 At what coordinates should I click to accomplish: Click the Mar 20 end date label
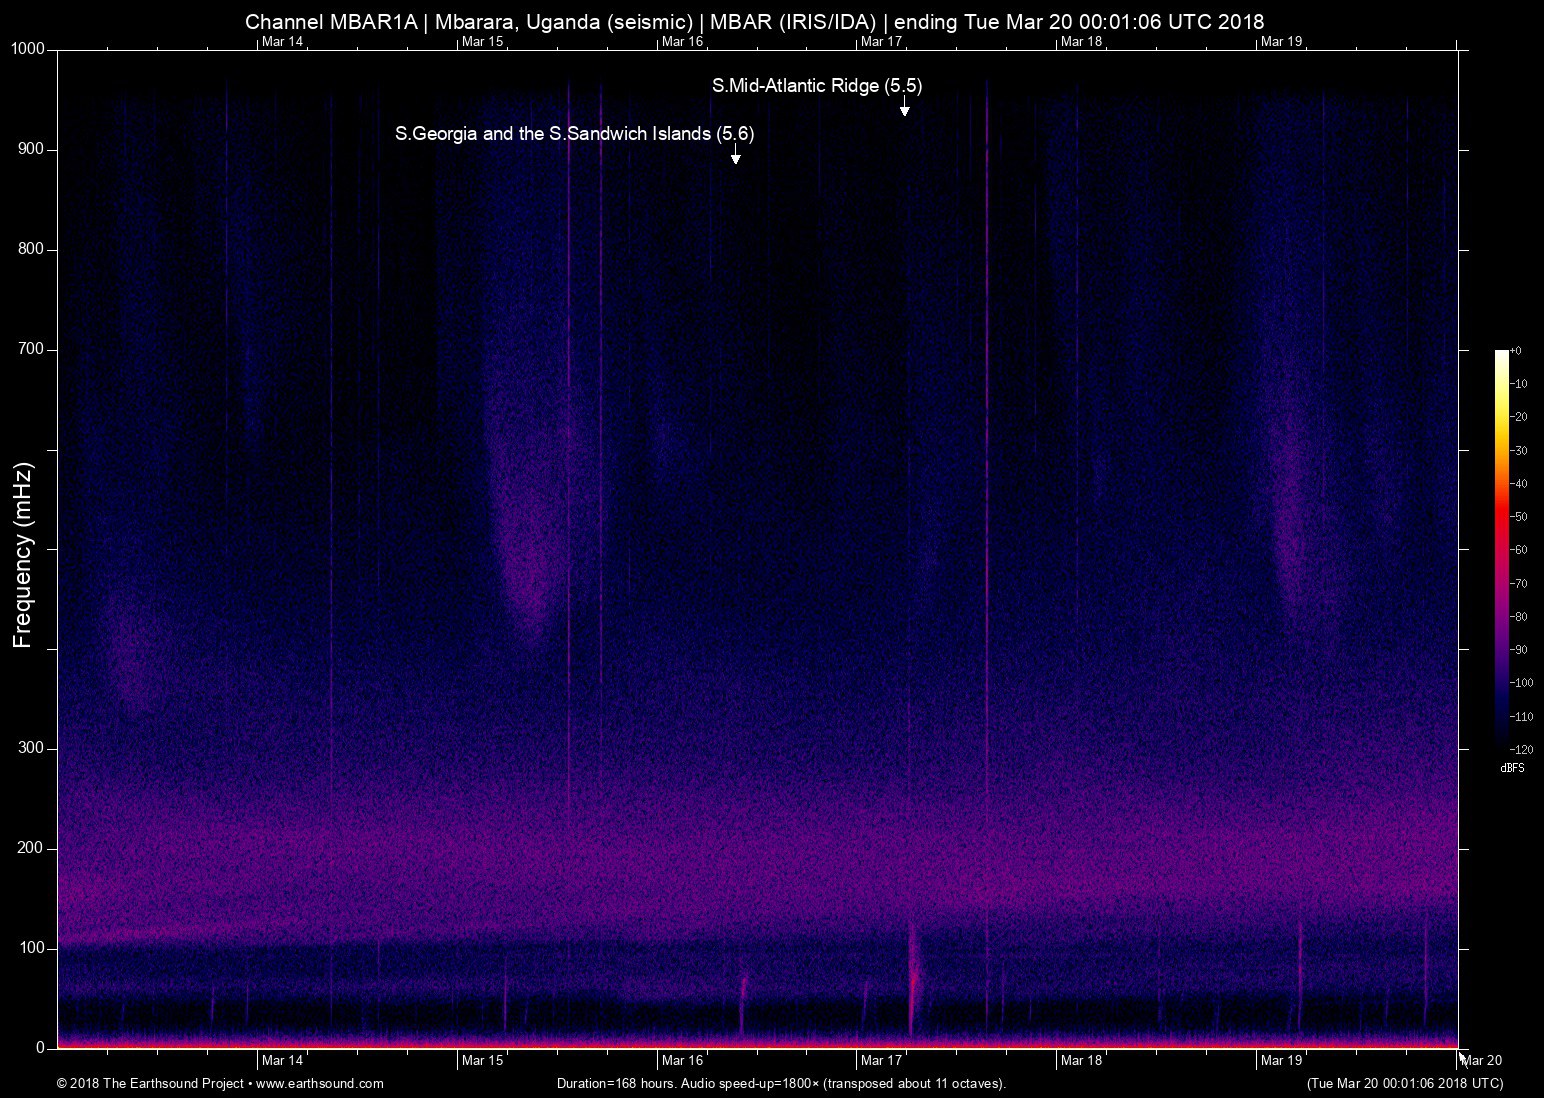[x=1482, y=1060]
